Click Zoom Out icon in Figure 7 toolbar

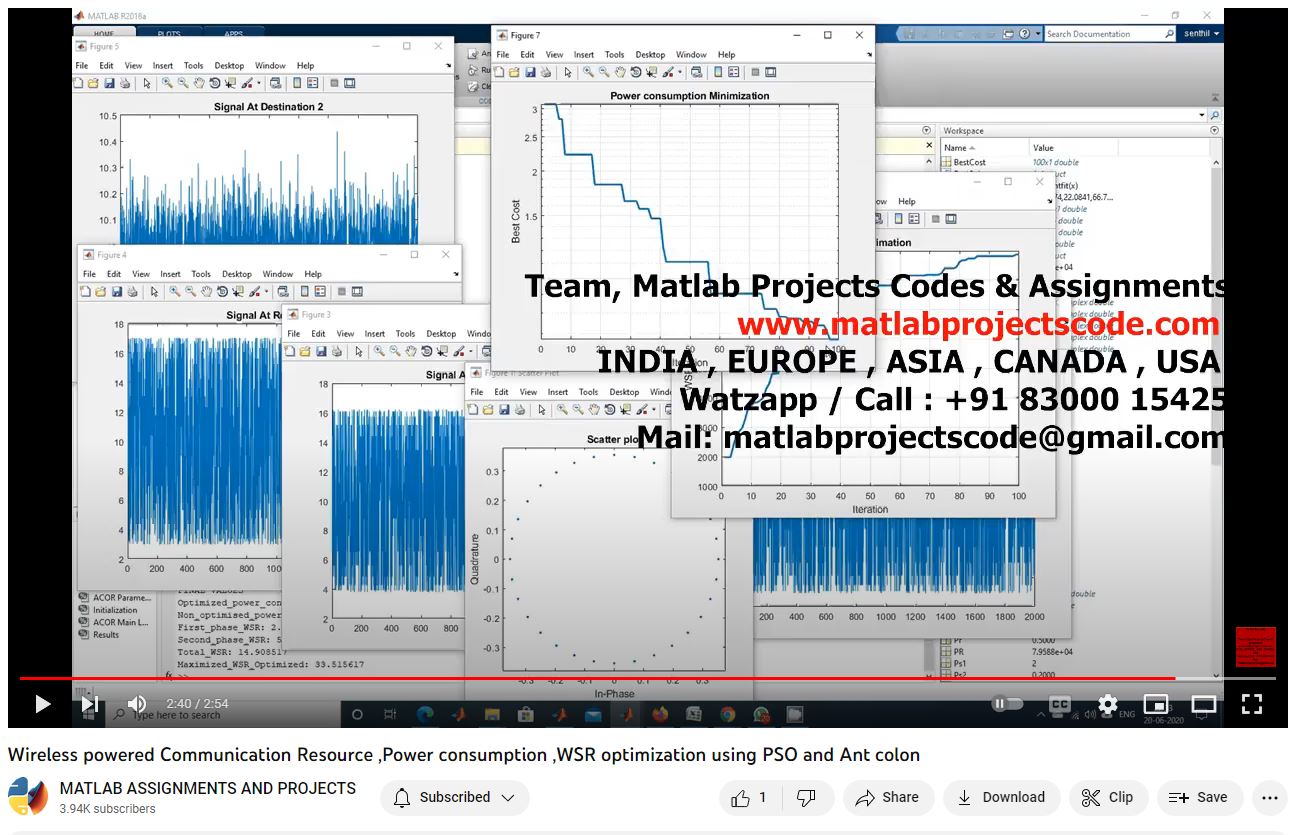(x=604, y=72)
